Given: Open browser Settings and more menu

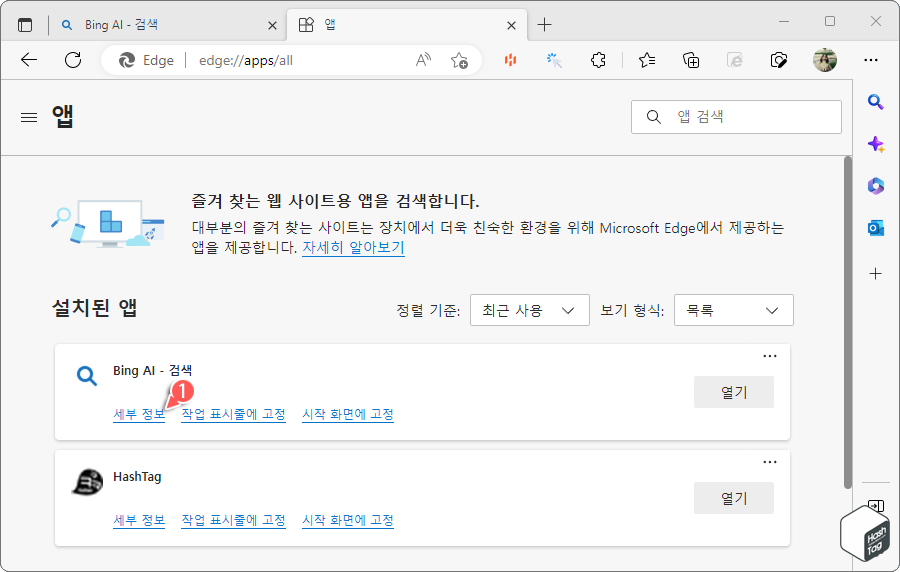Looking at the screenshot, I should [871, 60].
